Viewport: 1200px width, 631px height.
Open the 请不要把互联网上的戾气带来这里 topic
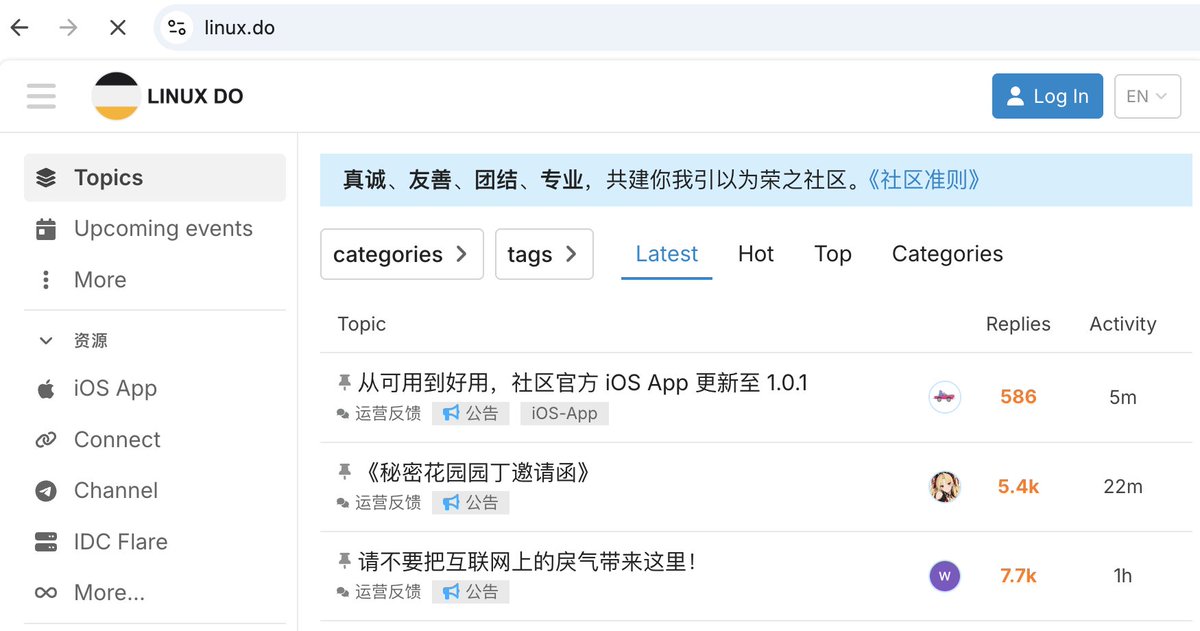(527, 562)
